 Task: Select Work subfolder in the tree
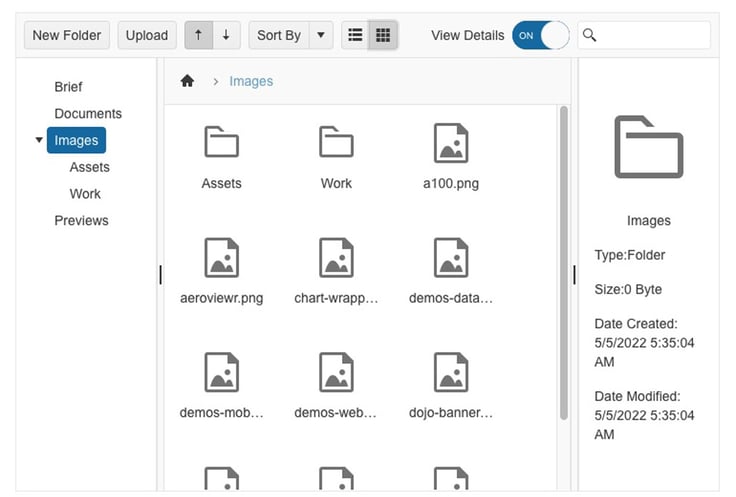pos(85,194)
